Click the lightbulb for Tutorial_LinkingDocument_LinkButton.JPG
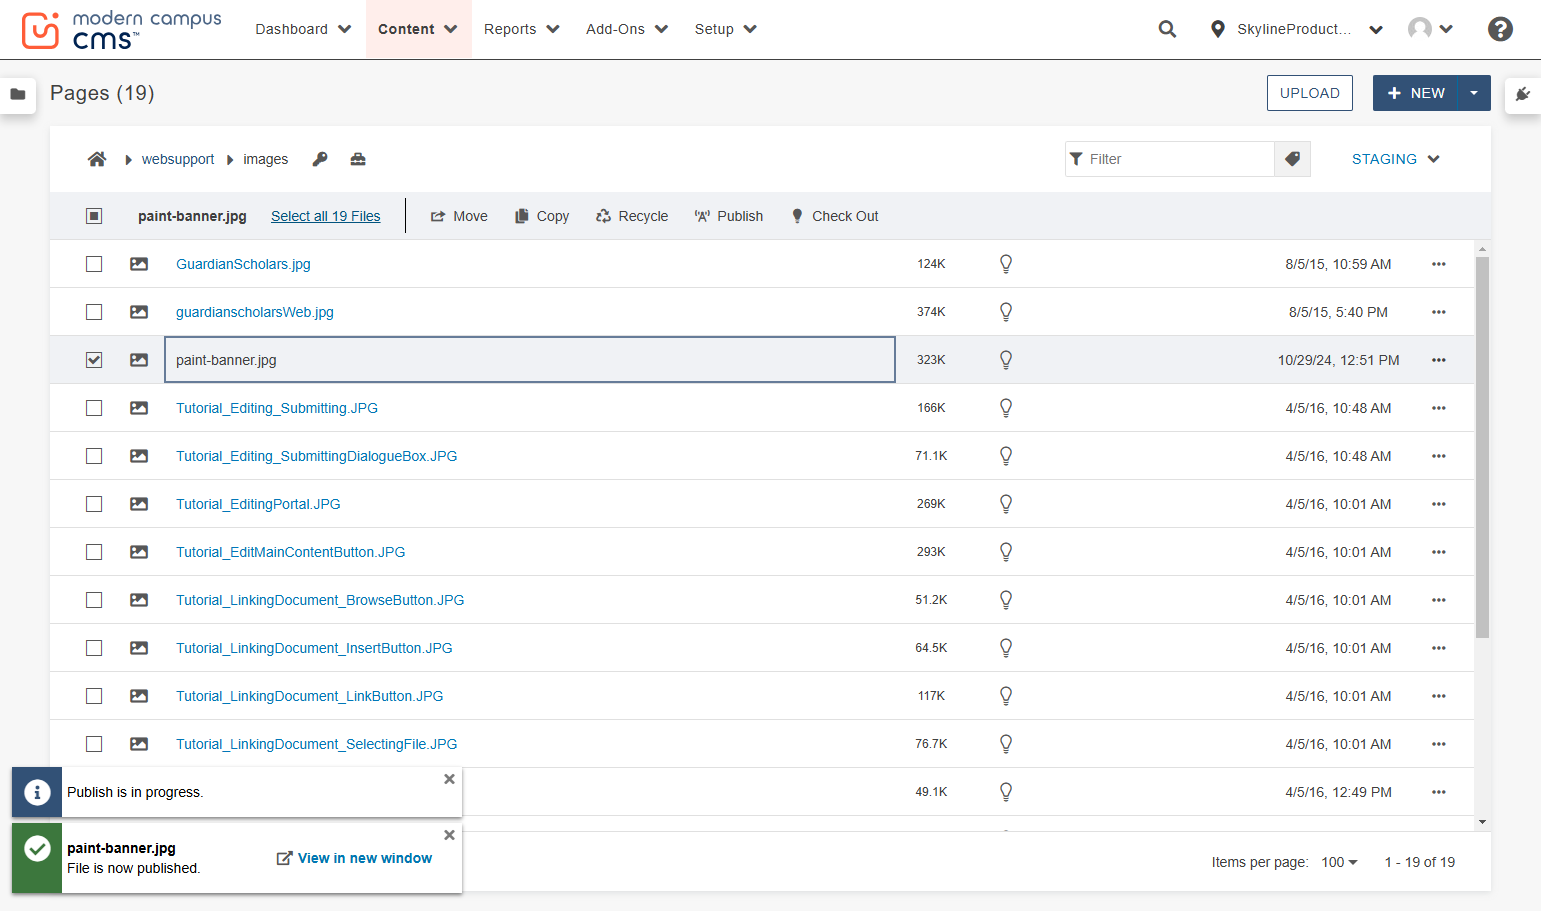The image size is (1541, 911). coord(1006,696)
